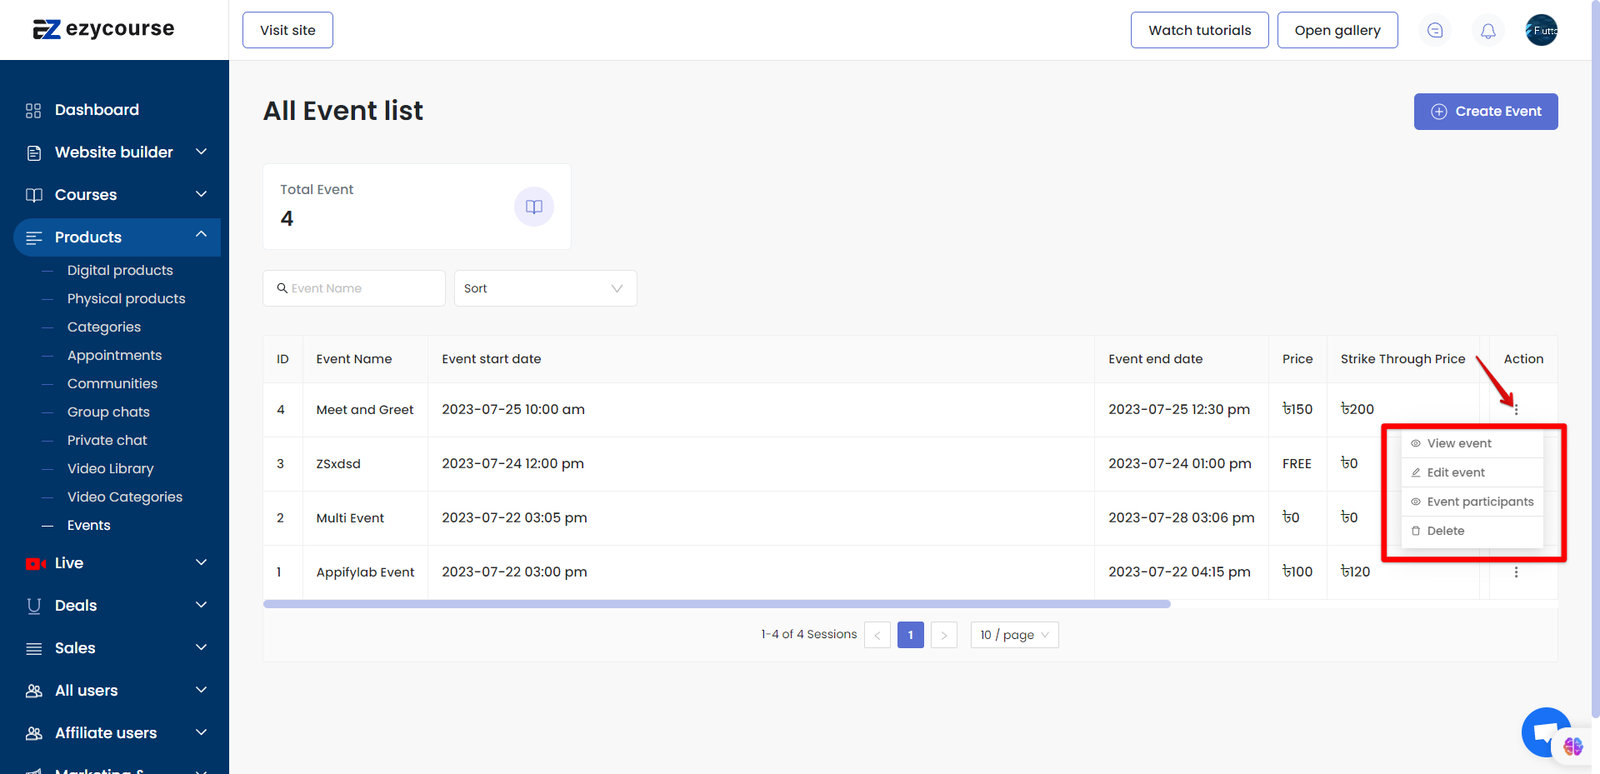Click the Watch tutorials button
1600x774 pixels.
click(x=1199, y=30)
